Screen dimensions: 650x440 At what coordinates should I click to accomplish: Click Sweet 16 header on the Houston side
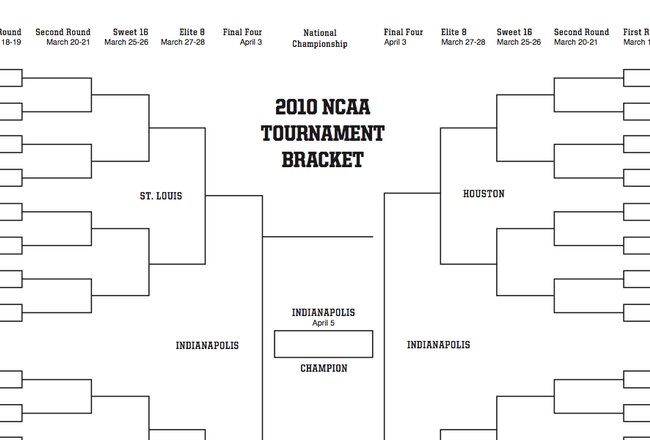[519, 37]
